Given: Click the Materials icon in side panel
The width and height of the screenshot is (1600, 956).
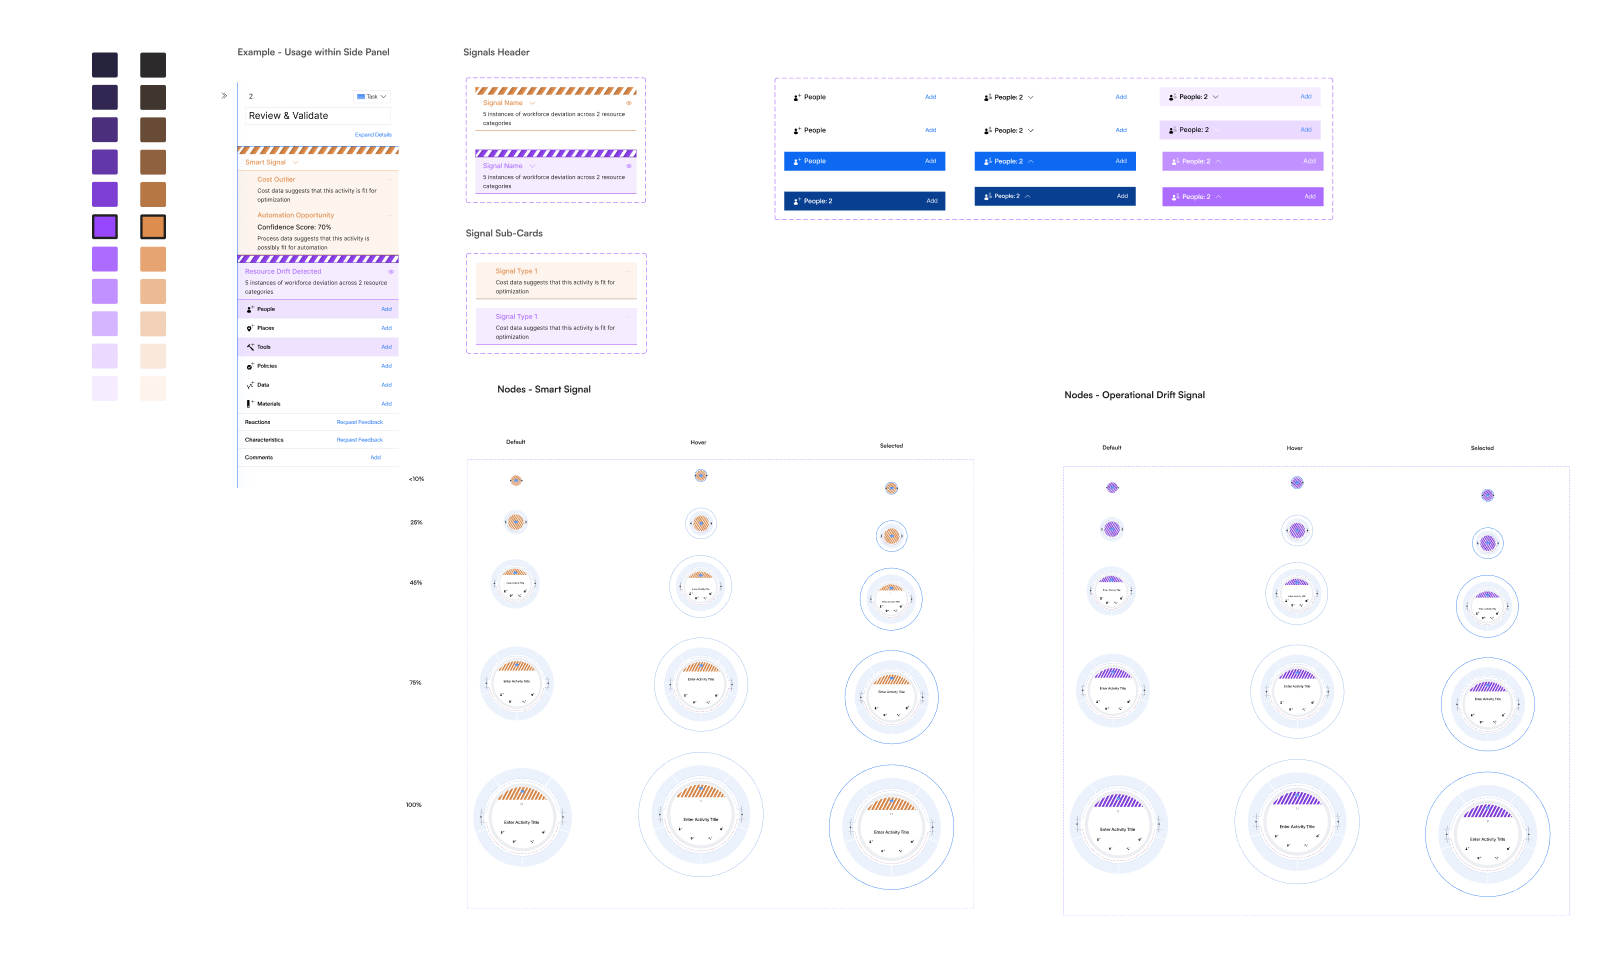Looking at the screenshot, I should point(250,404).
